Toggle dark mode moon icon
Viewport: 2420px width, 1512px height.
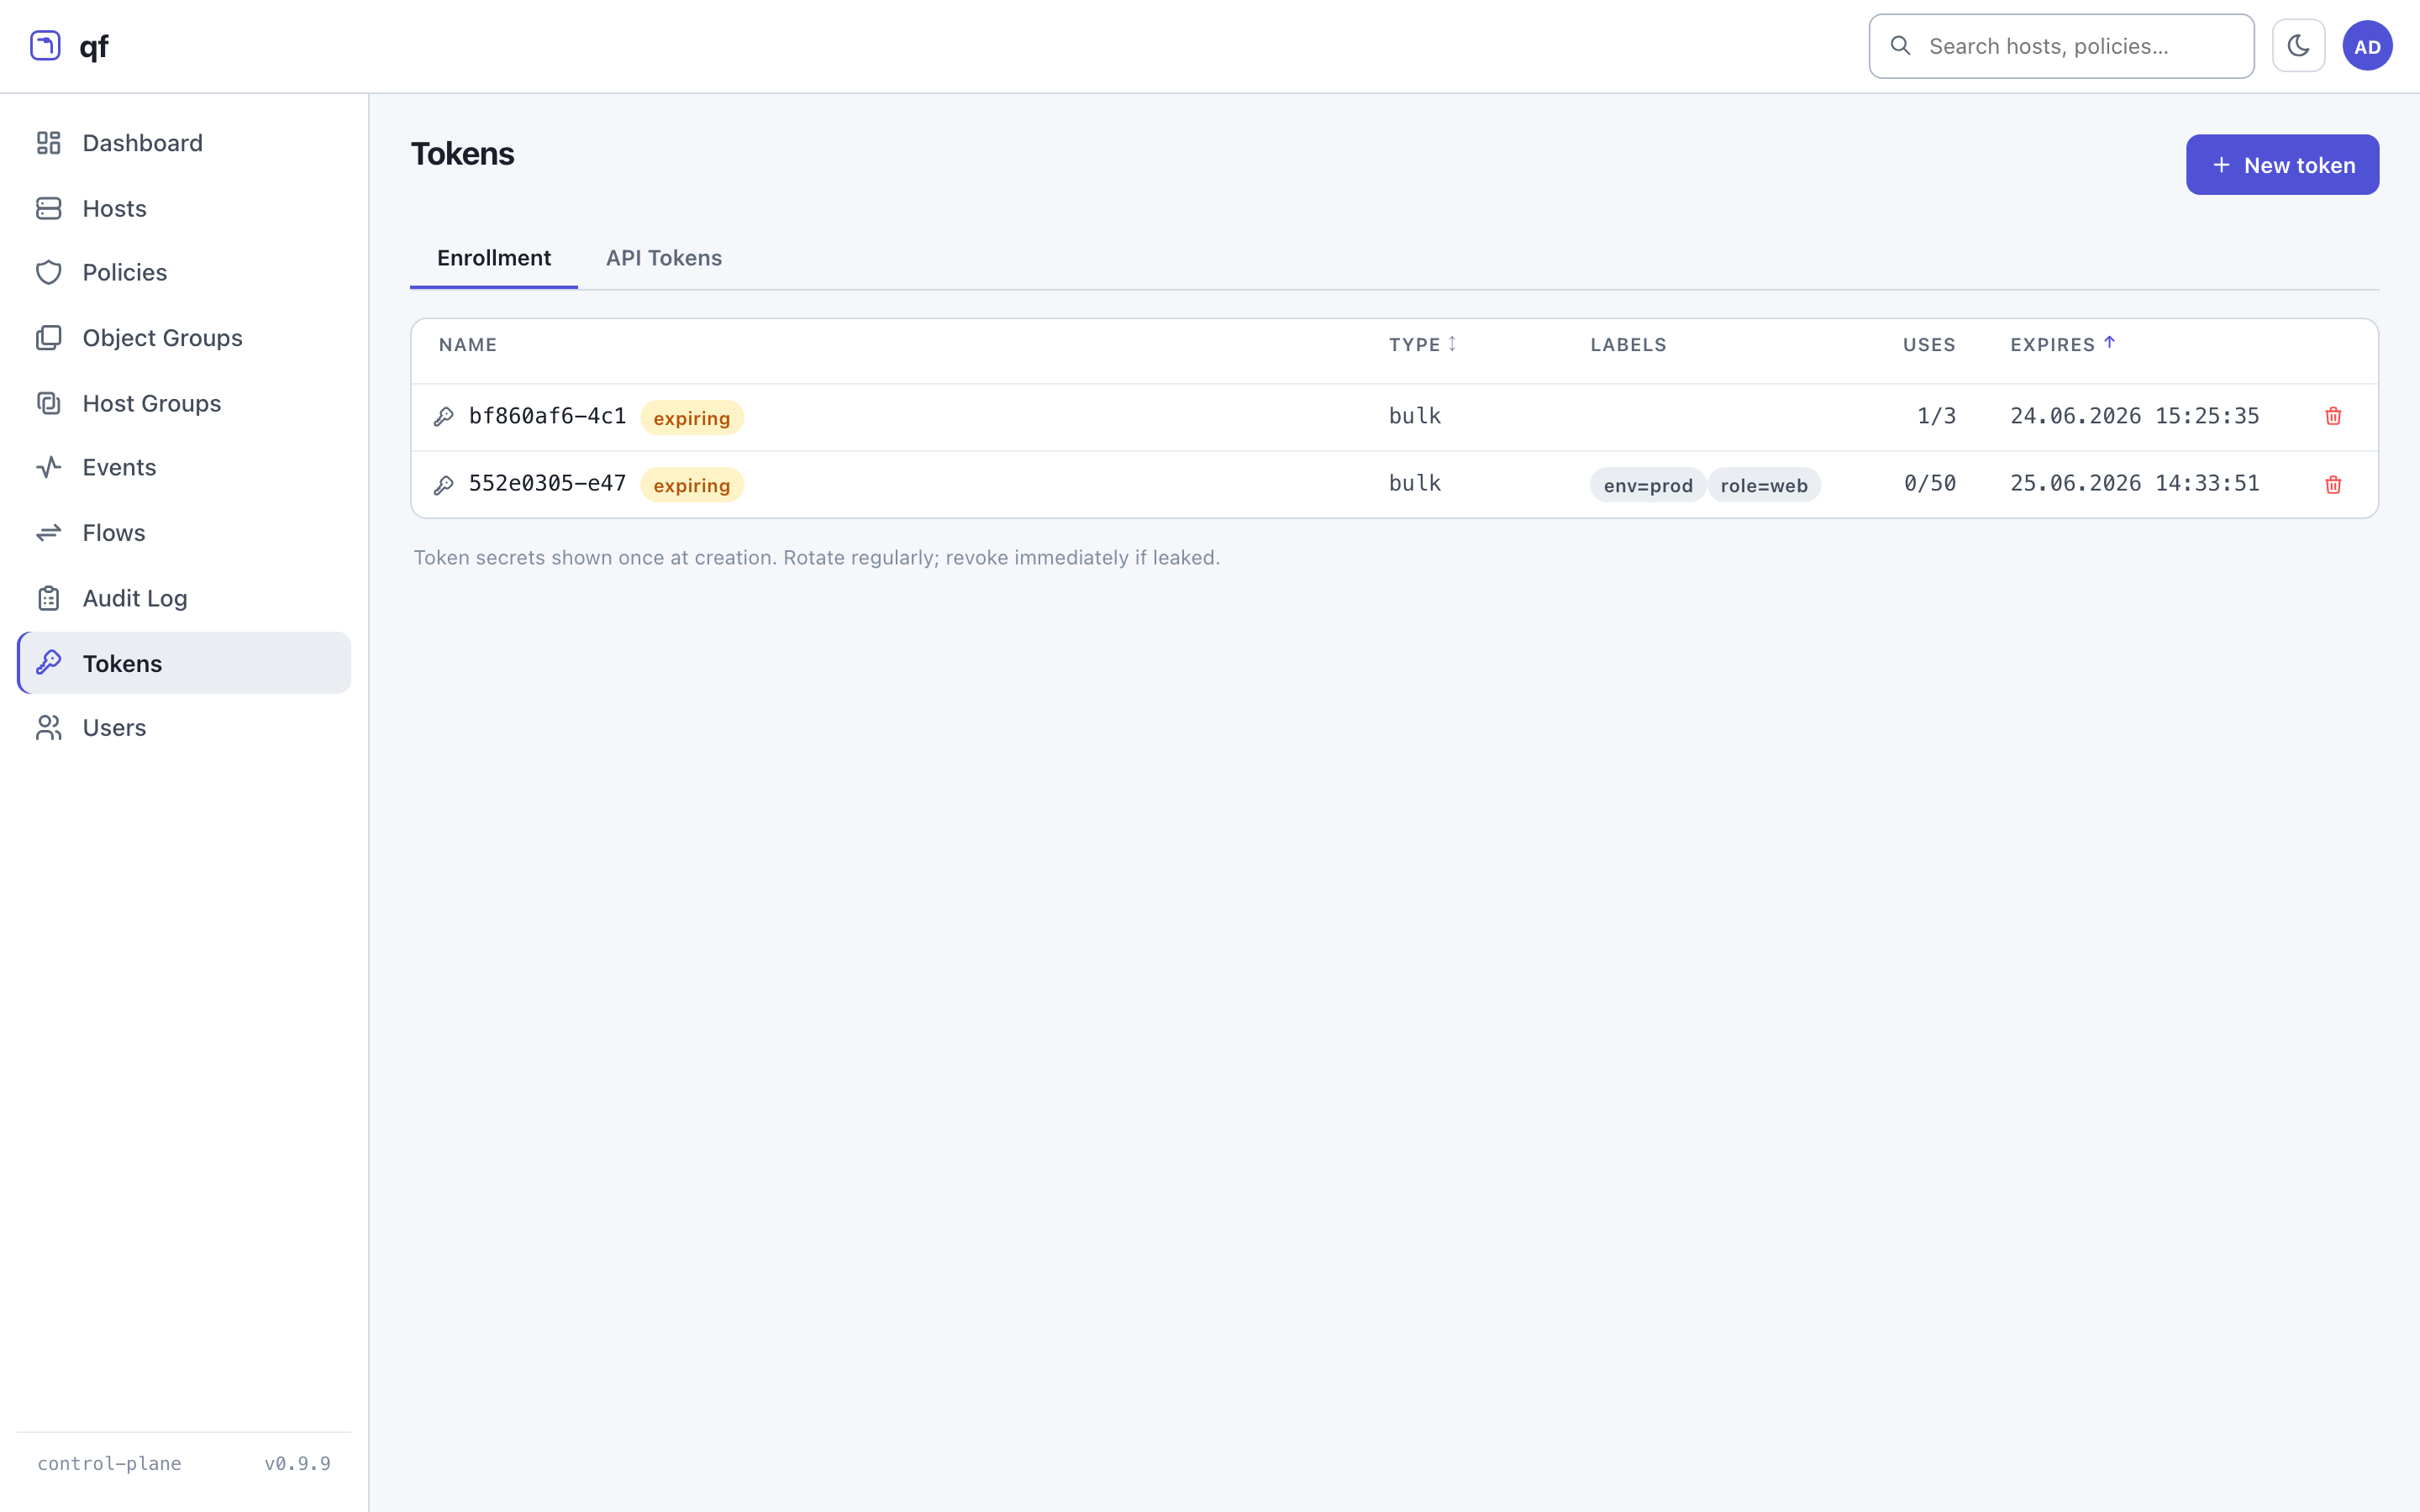click(x=2298, y=46)
